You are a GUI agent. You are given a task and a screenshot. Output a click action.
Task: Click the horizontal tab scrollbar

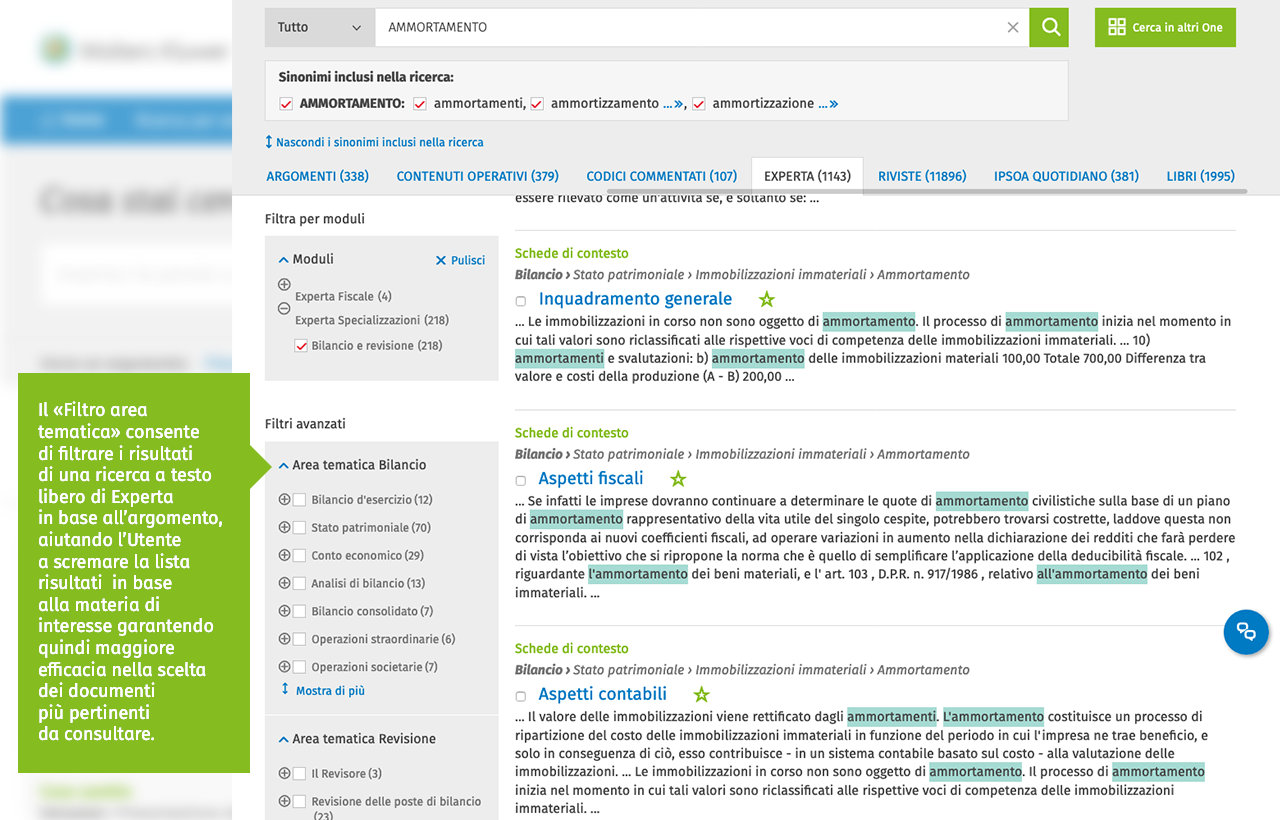pos(1040,190)
